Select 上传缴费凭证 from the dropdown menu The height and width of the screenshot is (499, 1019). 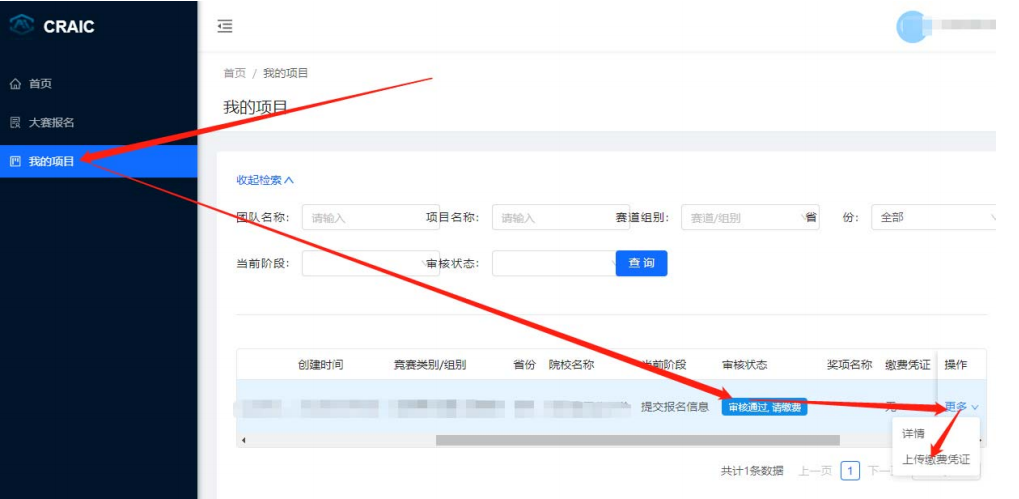pyautogui.click(x=935, y=460)
